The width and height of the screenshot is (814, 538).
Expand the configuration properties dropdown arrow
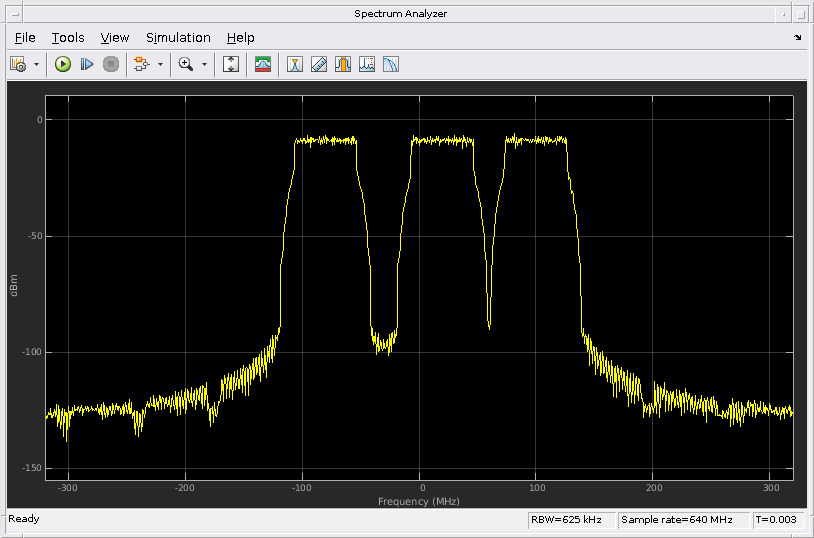tap(37, 64)
